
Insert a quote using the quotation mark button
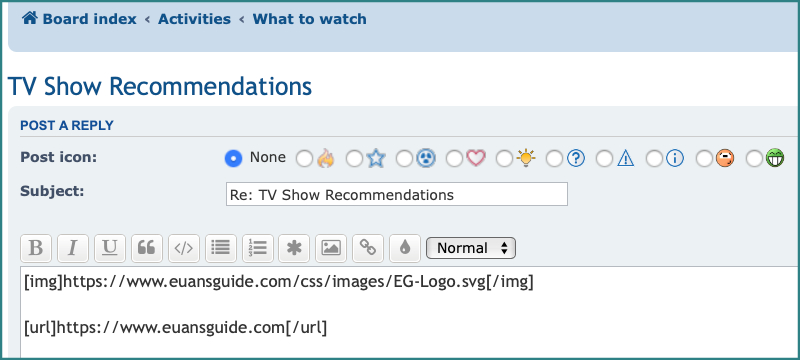(146, 248)
